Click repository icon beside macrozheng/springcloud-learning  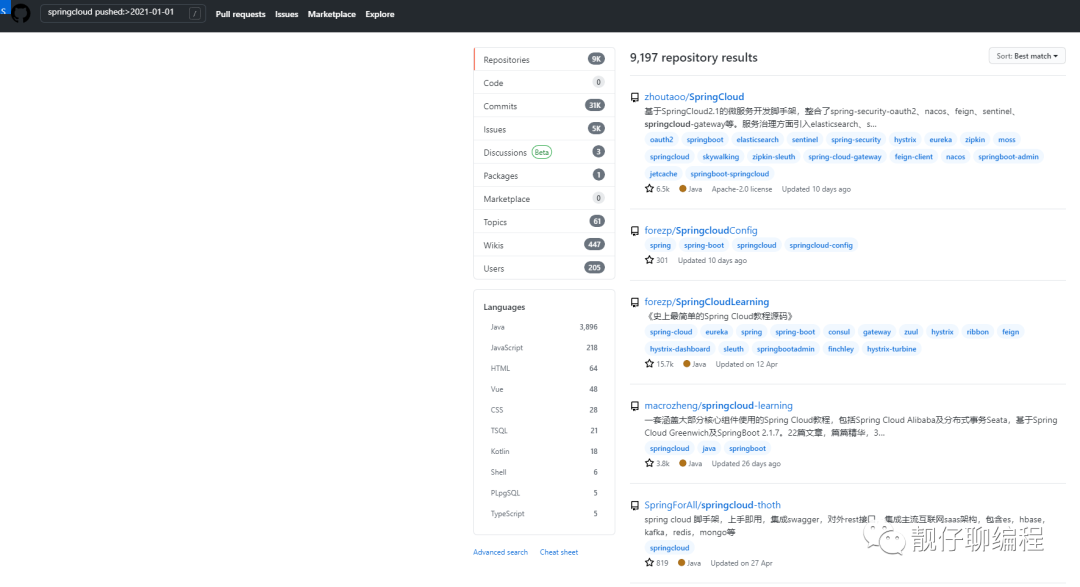635,406
